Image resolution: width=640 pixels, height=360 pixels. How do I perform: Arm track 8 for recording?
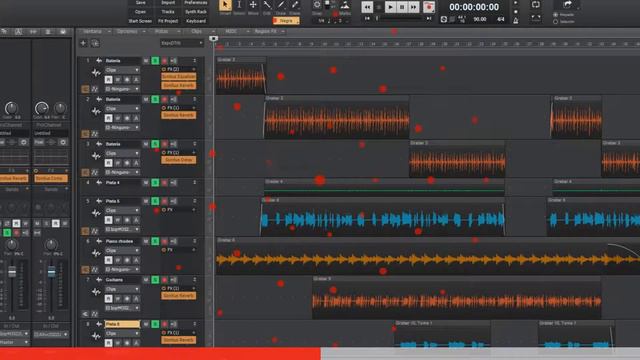pyautogui.click(x=164, y=324)
